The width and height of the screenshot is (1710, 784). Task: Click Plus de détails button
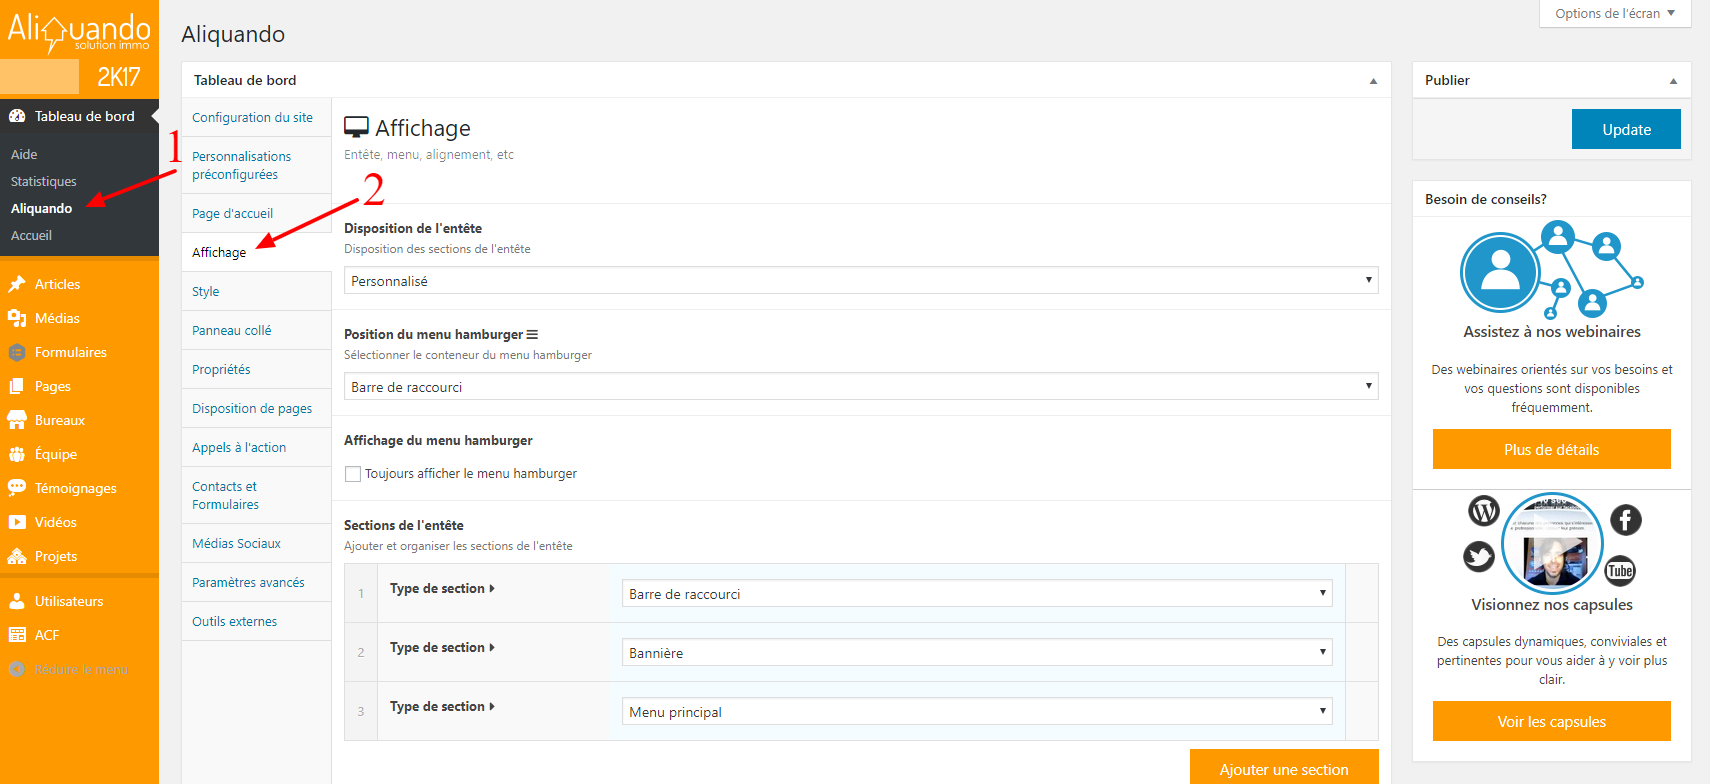pyautogui.click(x=1552, y=449)
